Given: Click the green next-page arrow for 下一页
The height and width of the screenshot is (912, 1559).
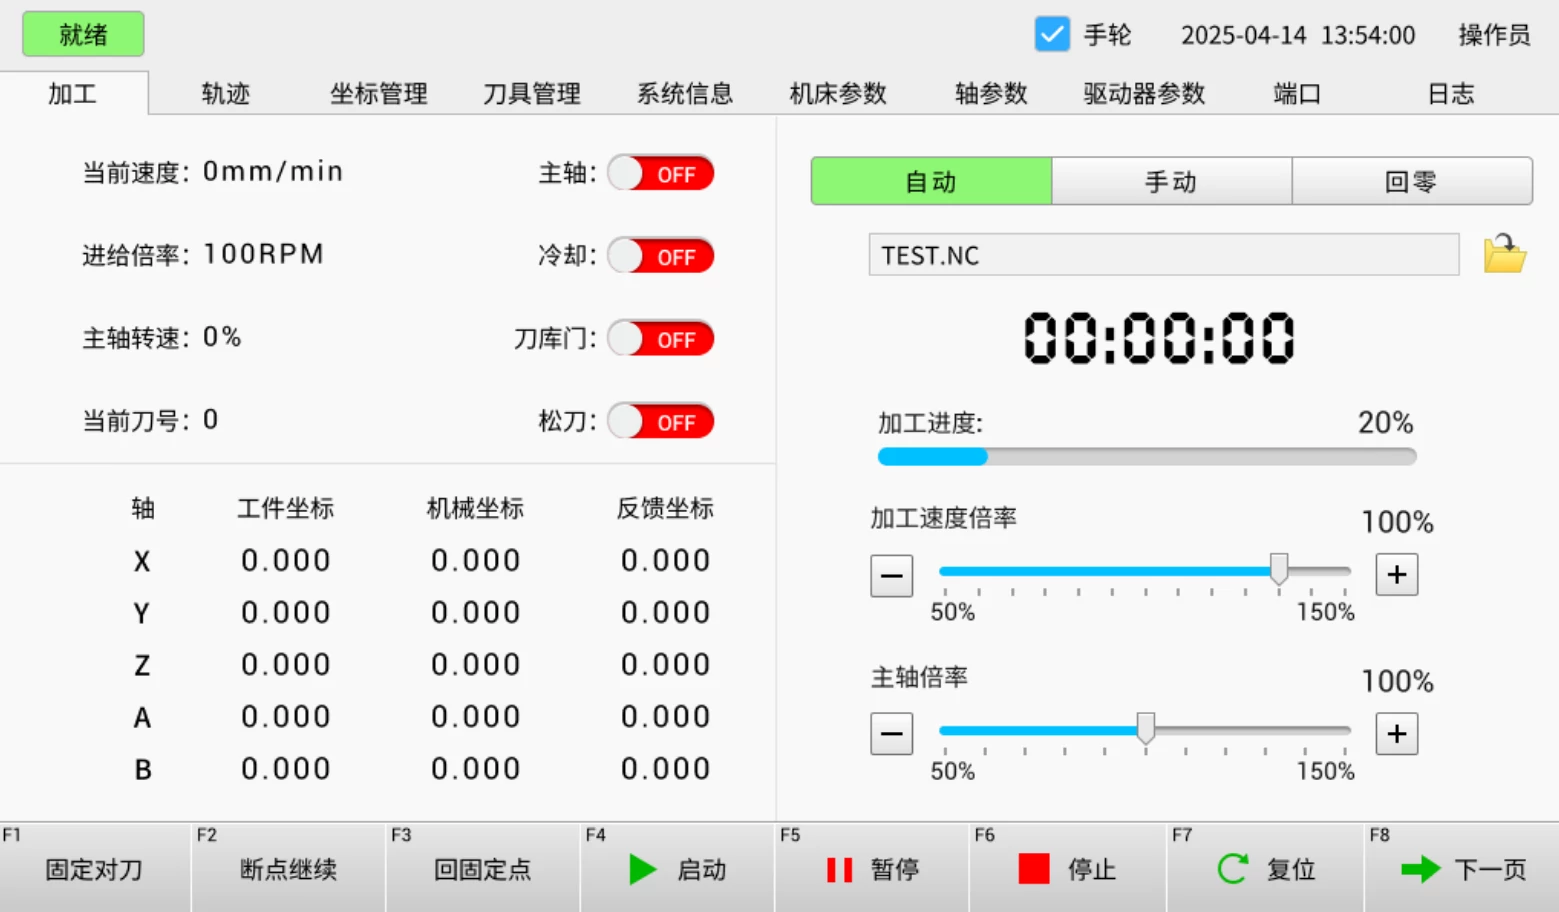Looking at the screenshot, I should pos(1420,869).
